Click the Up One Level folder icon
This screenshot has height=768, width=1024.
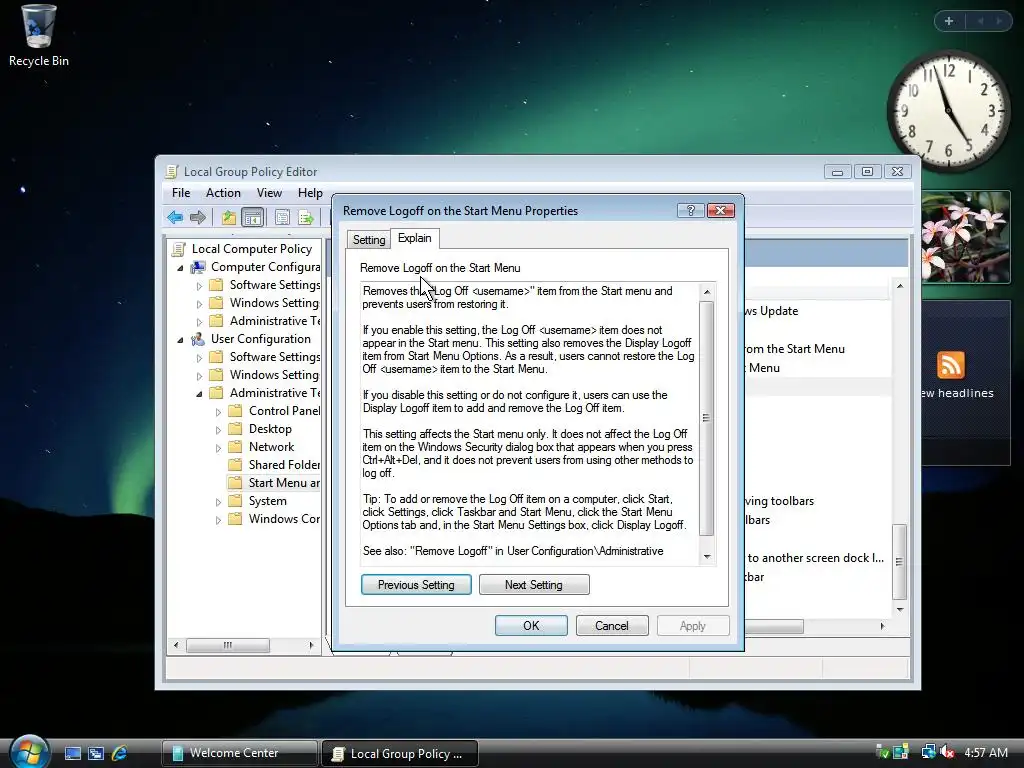(x=229, y=217)
